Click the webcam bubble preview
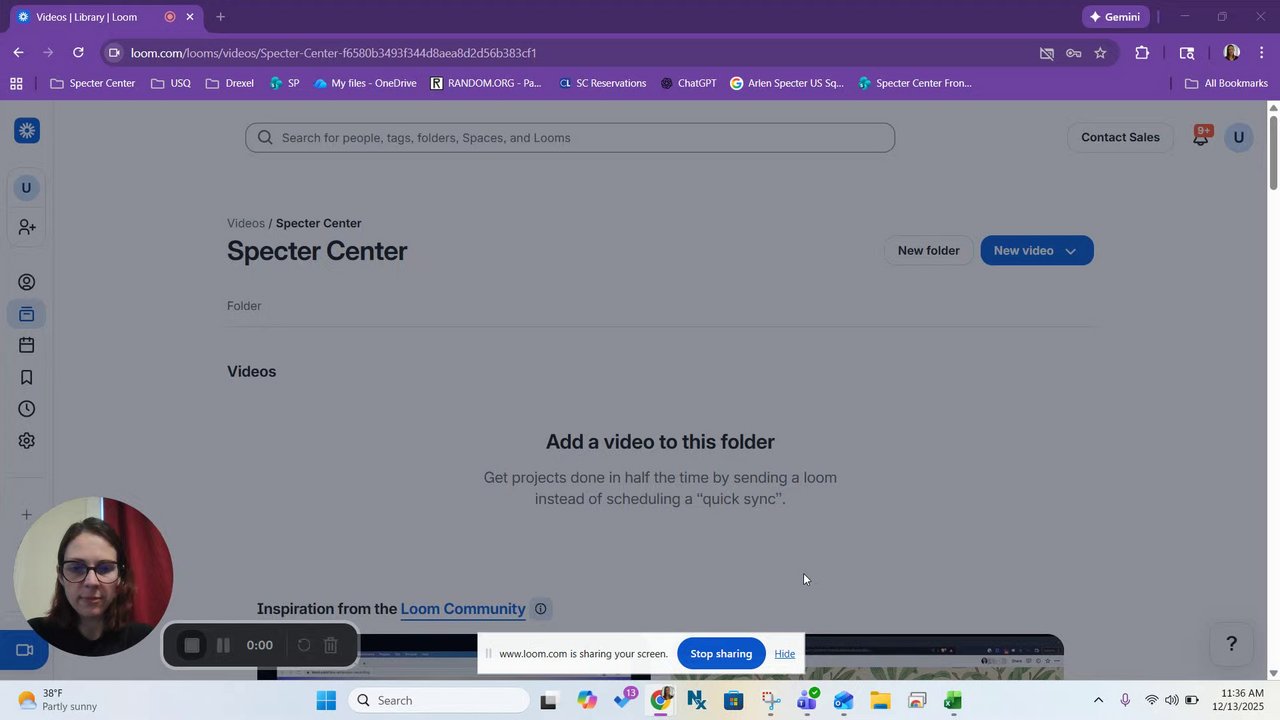1280x720 pixels. pos(94,577)
